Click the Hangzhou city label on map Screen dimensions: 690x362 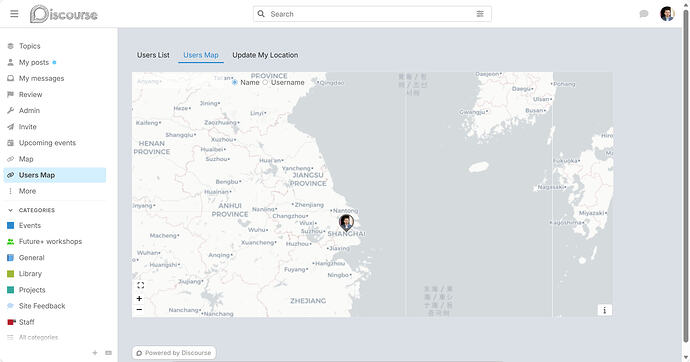[330, 263]
